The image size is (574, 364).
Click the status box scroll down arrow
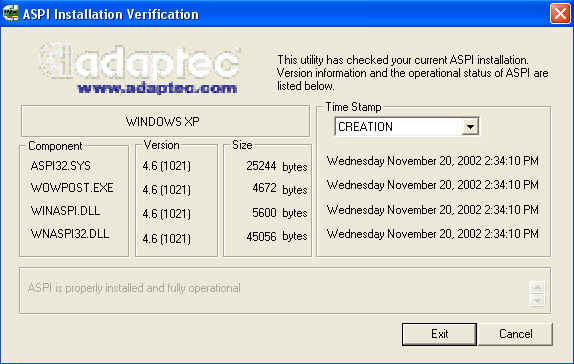[537, 301]
